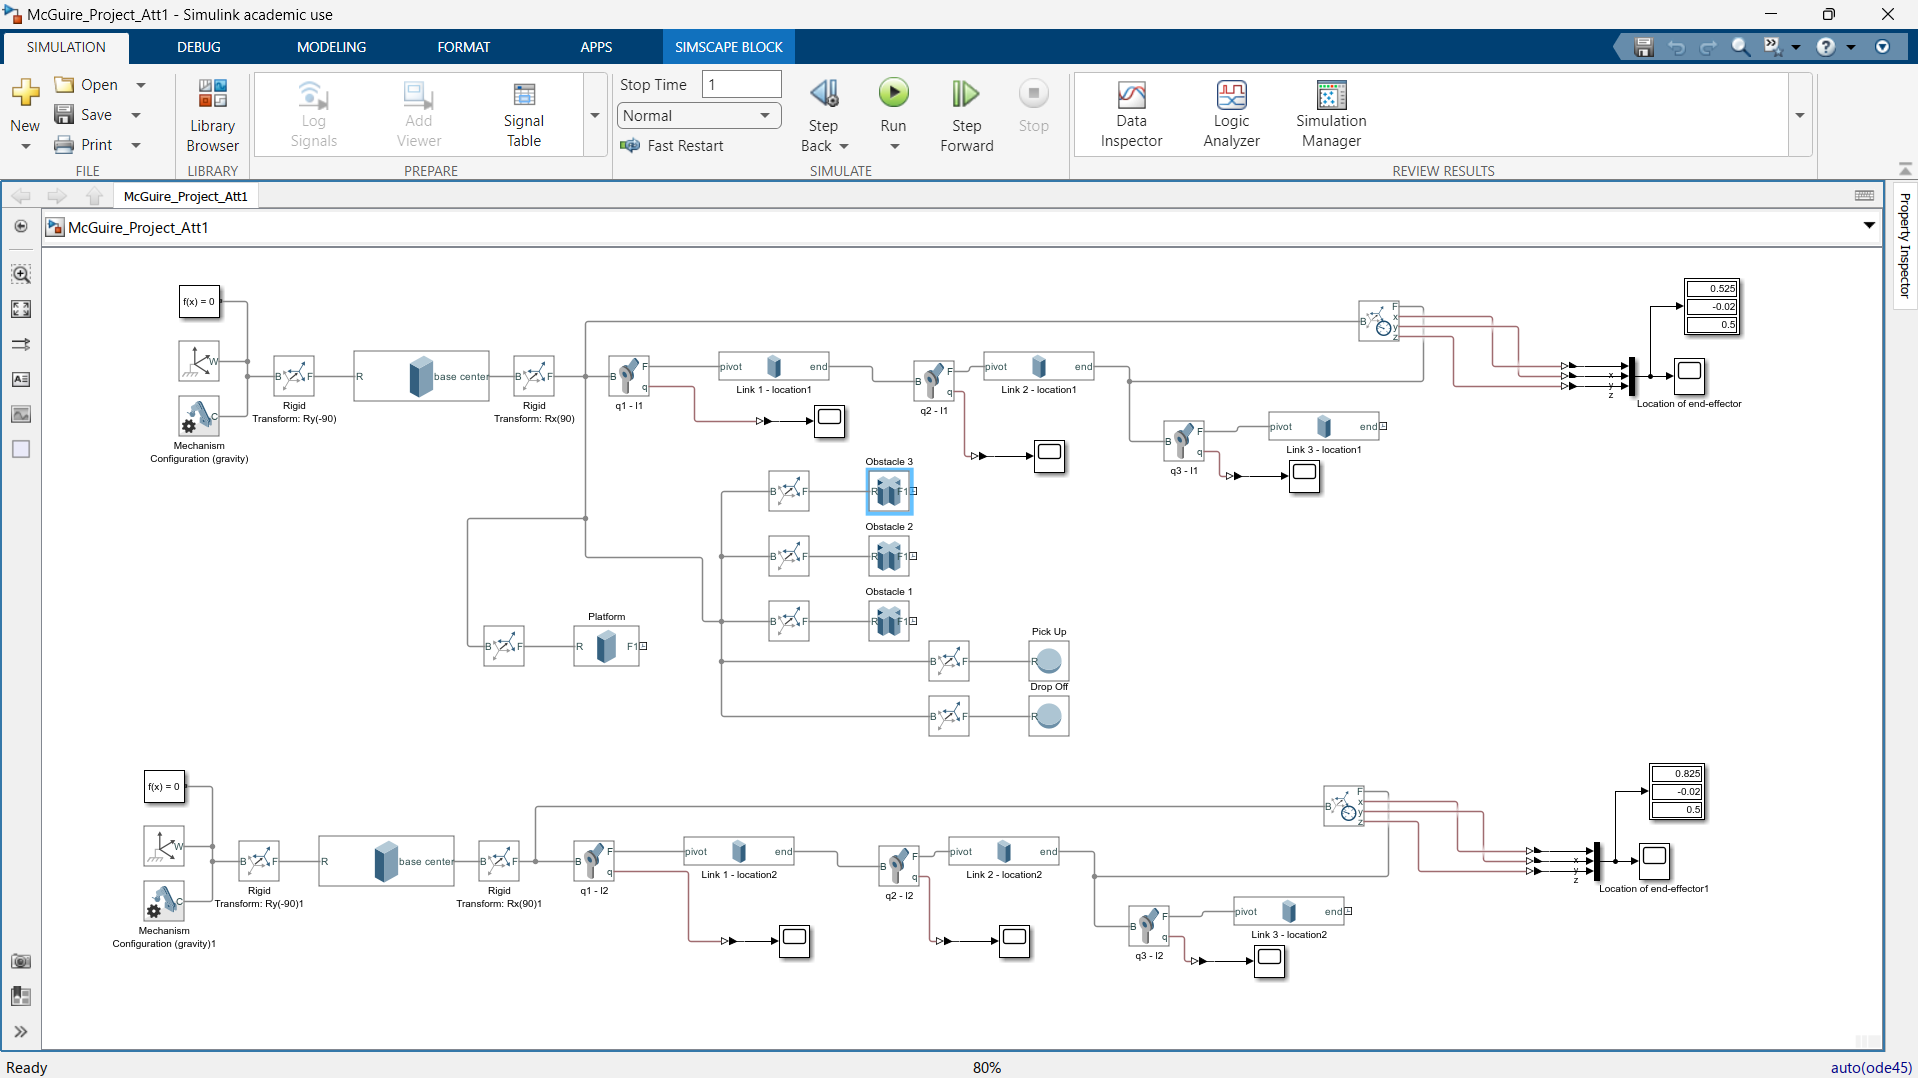The width and height of the screenshot is (1918, 1078).
Task: Switch to the MODELING tab
Action: pyautogui.click(x=331, y=47)
